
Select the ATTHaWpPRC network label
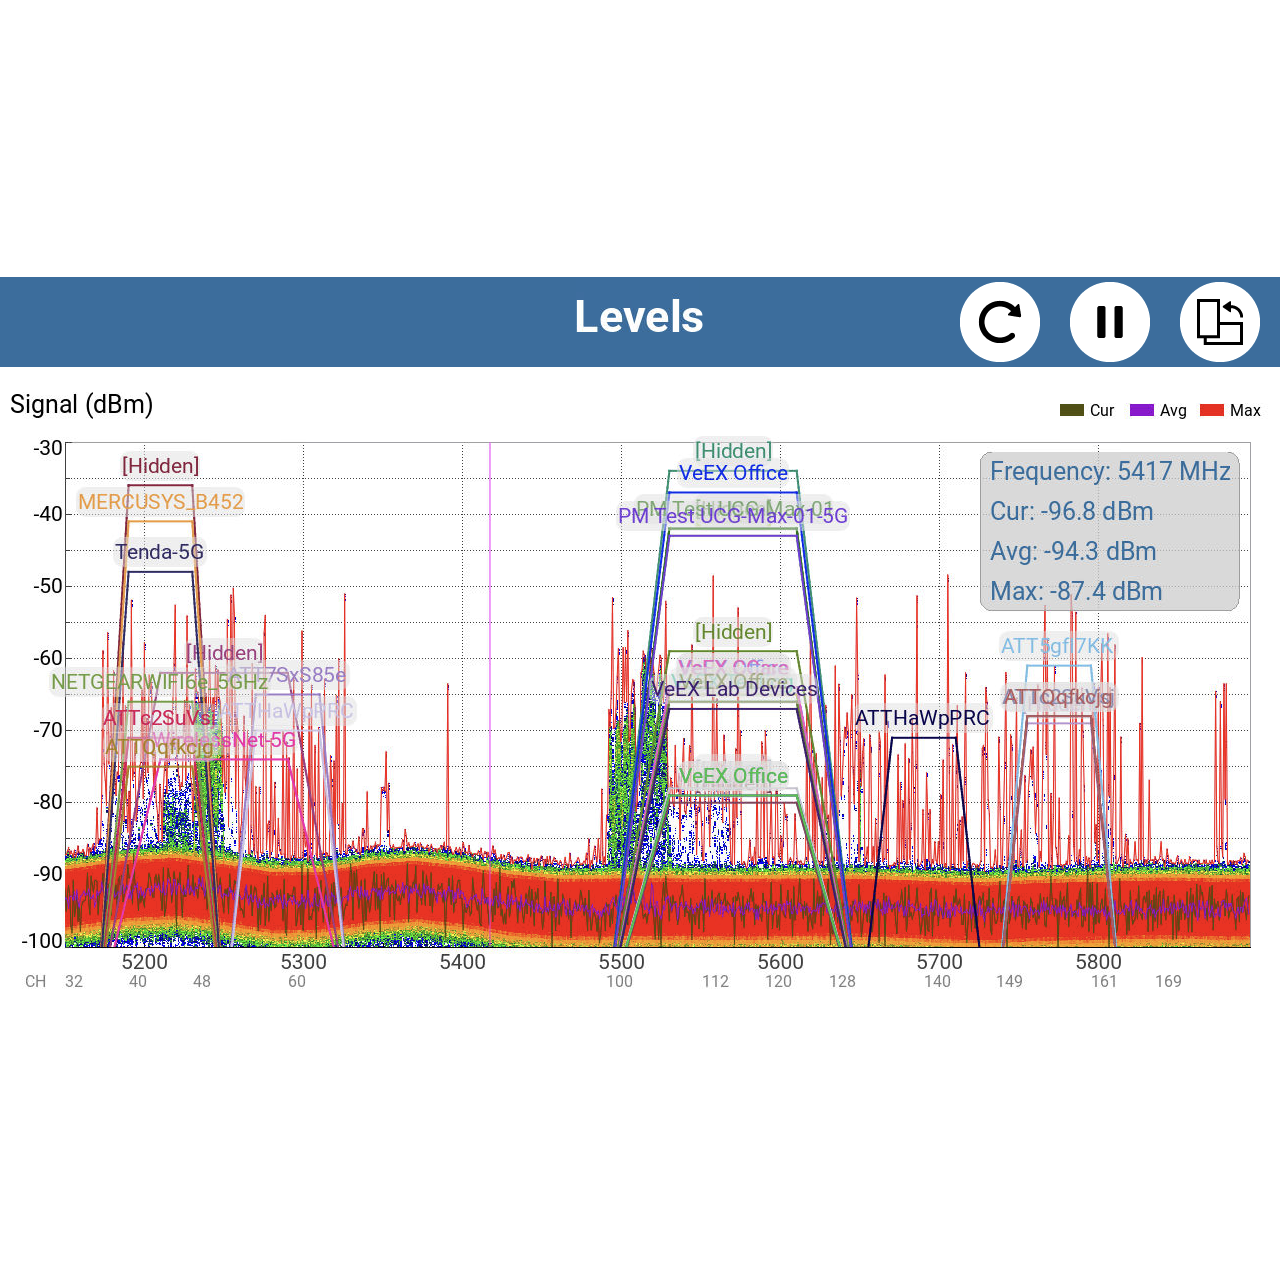[924, 718]
